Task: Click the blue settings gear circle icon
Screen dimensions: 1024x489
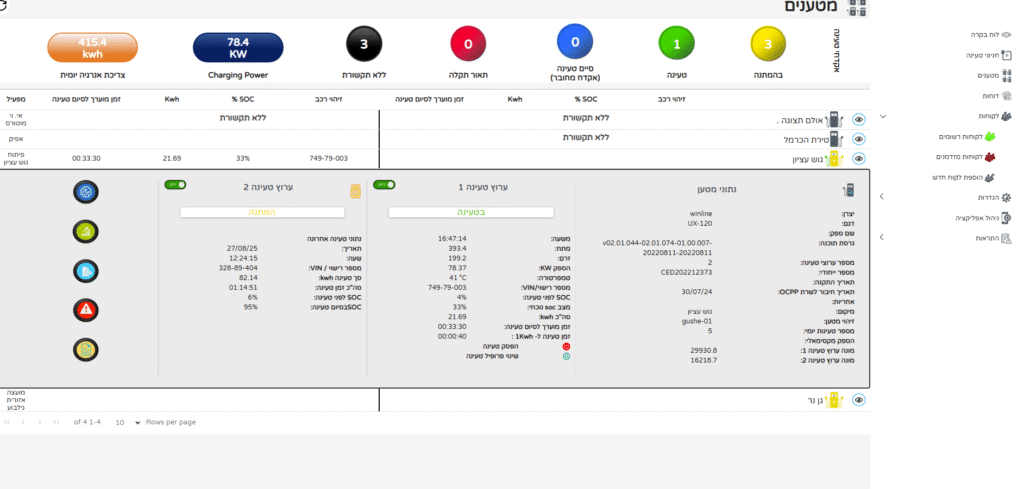Action: 87,192
